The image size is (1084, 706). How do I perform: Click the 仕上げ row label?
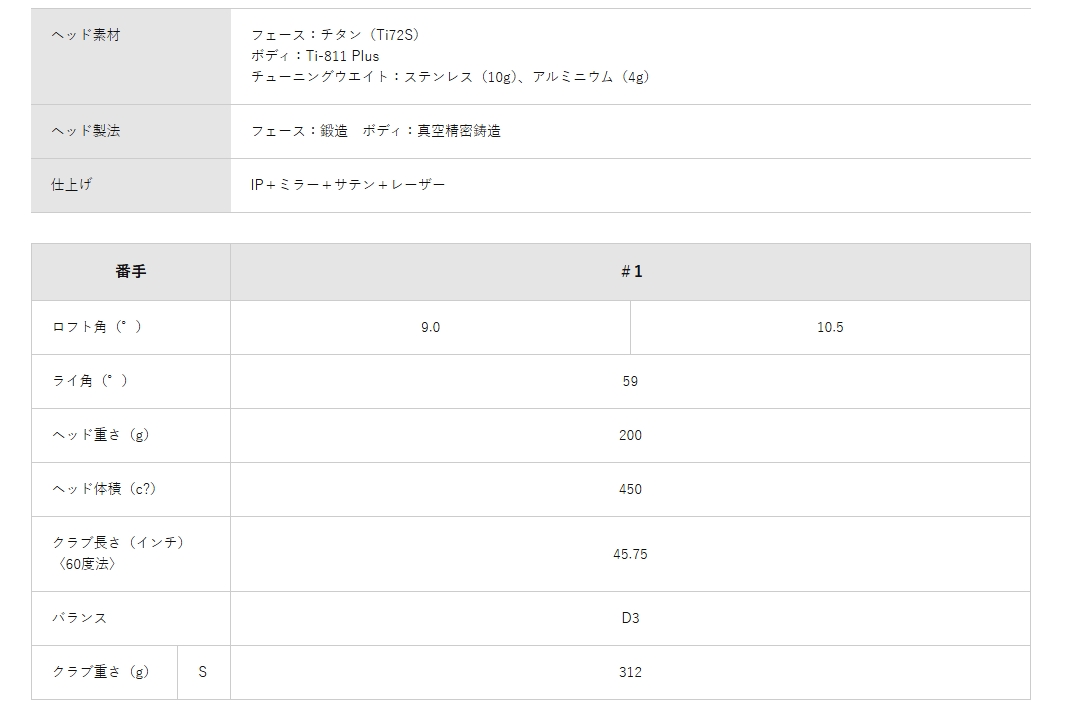pos(71,185)
